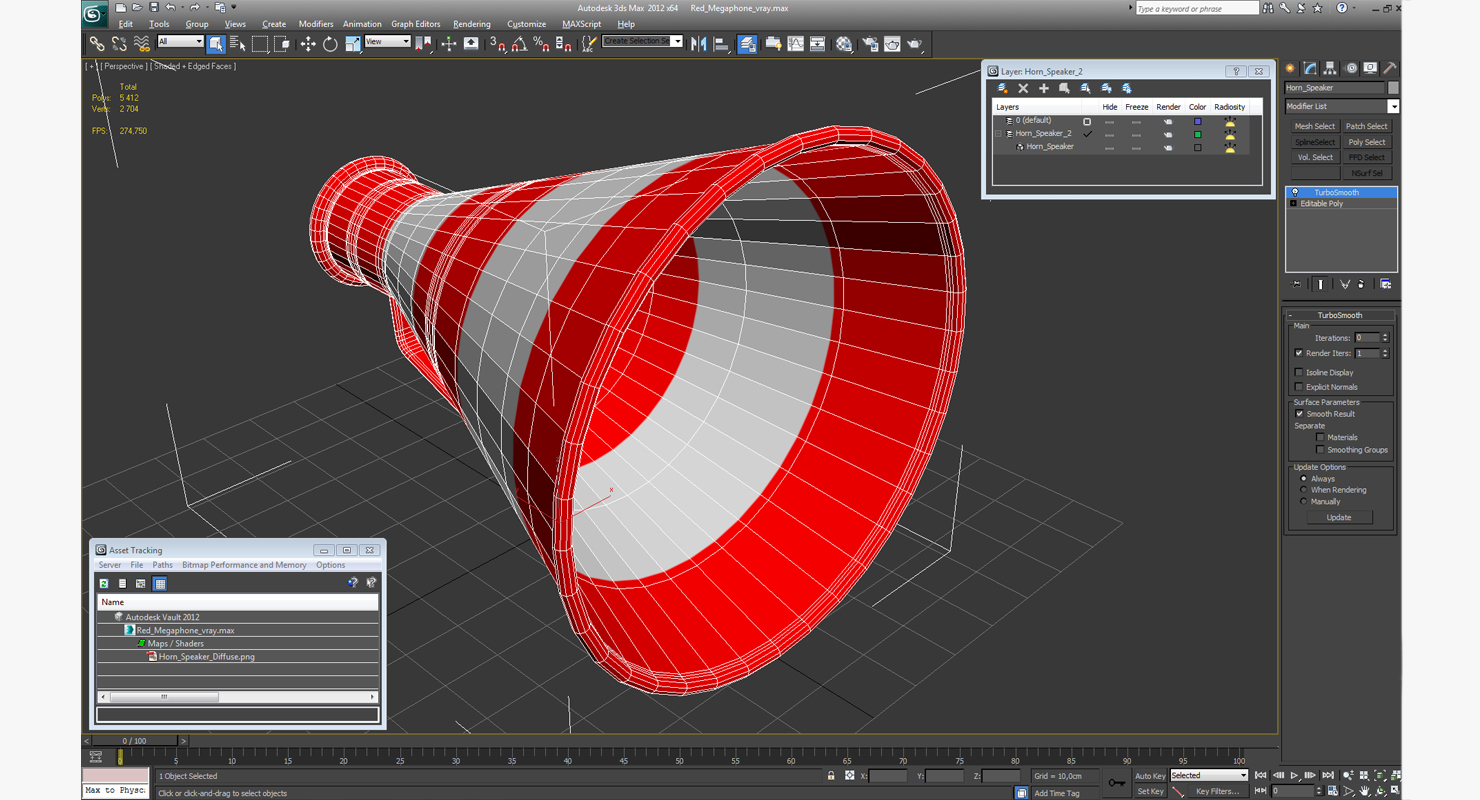Click the Poly Select button
This screenshot has height=800, width=1480.
pyautogui.click(x=1366, y=142)
